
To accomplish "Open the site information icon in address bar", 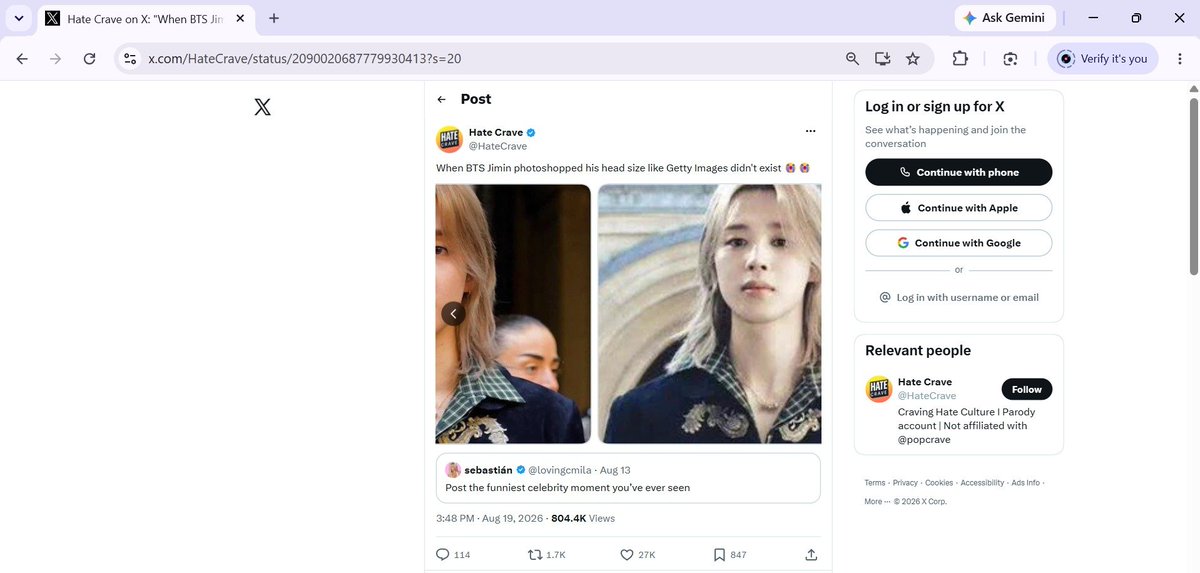I will point(129,59).
